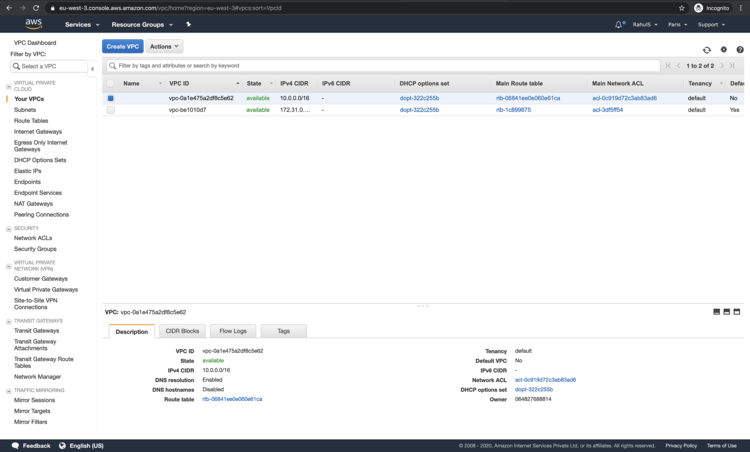
Task: Open Subnets in the sidebar
Action: [25, 110]
